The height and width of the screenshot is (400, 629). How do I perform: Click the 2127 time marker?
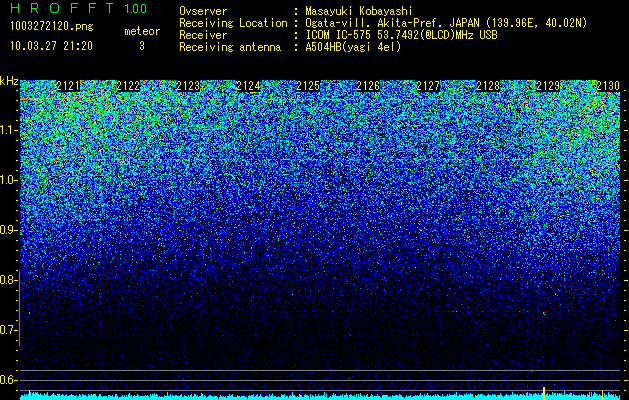point(428,86)
